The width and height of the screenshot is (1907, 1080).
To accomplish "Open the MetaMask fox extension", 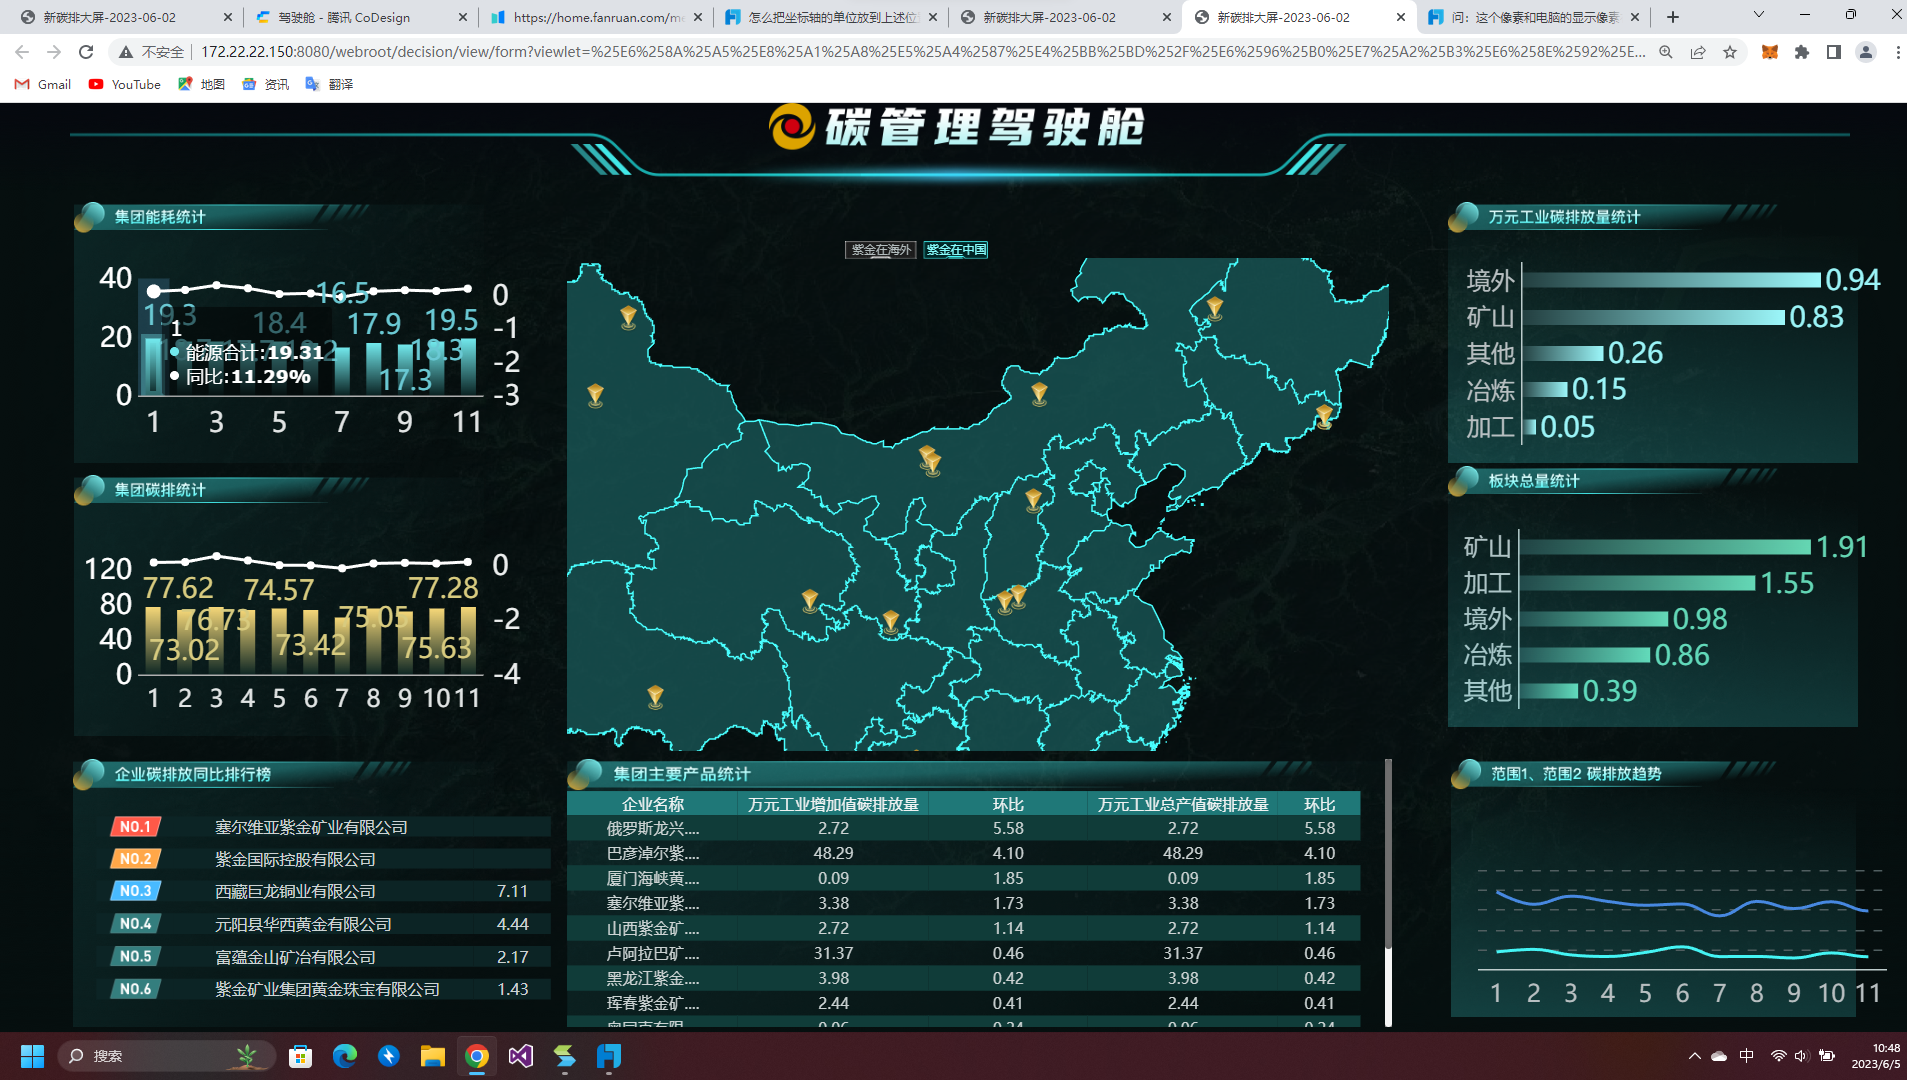I will coord(1770,52).
